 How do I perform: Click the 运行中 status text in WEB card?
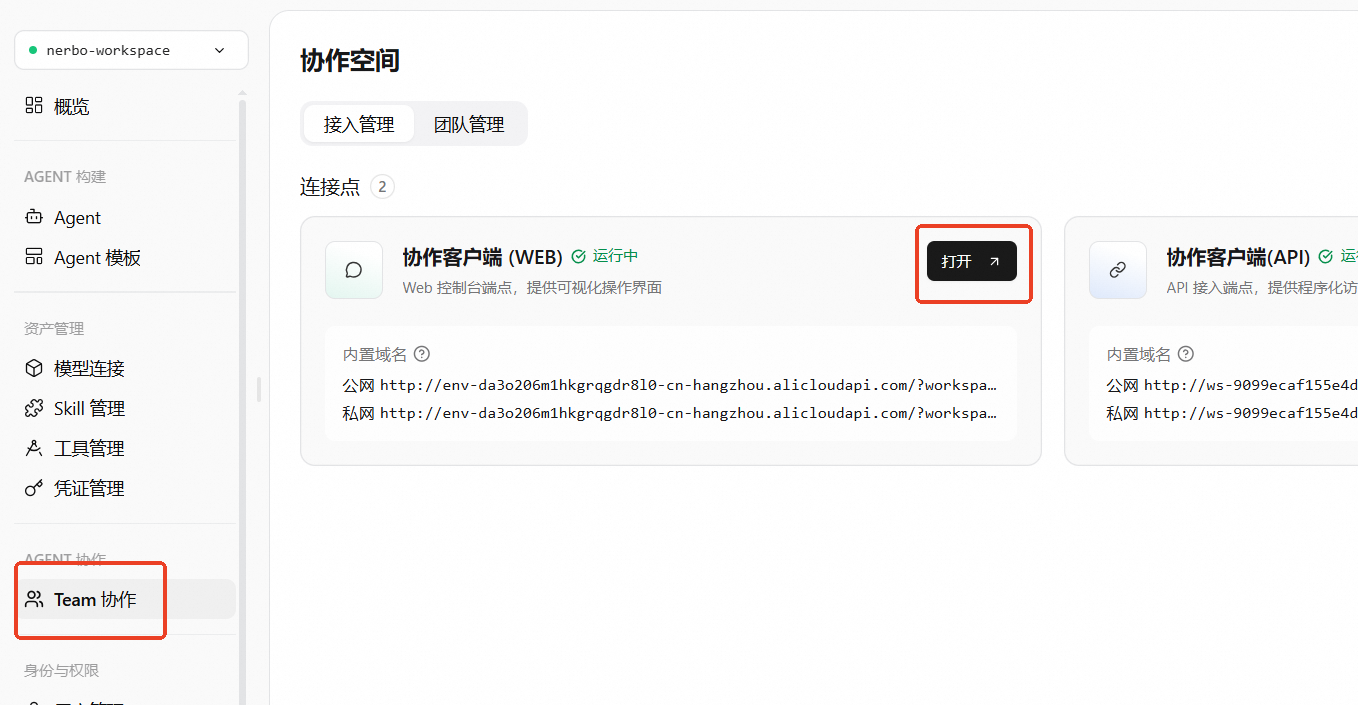[615, 256]
